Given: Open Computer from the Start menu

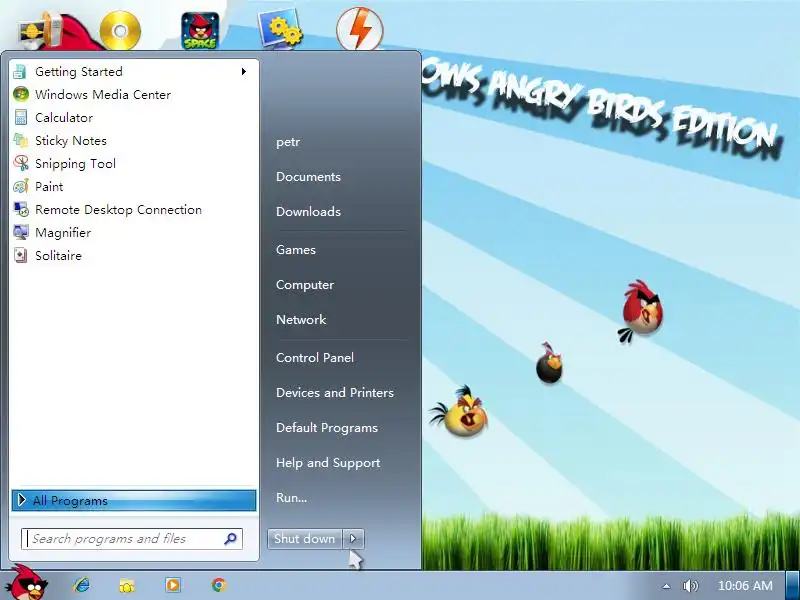Looking at the screenshot, I should pos(305,285).
